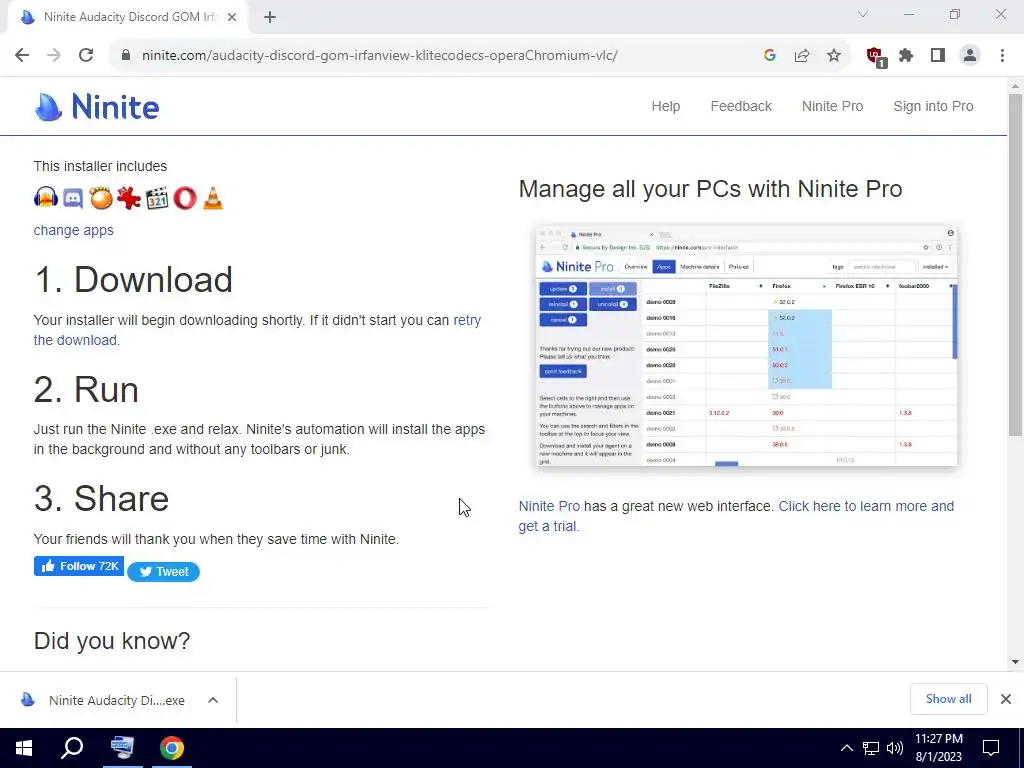Screen dimensions: 1024x768
Task: Click the Audacity headphones app icon
Action: click(46, 197)
